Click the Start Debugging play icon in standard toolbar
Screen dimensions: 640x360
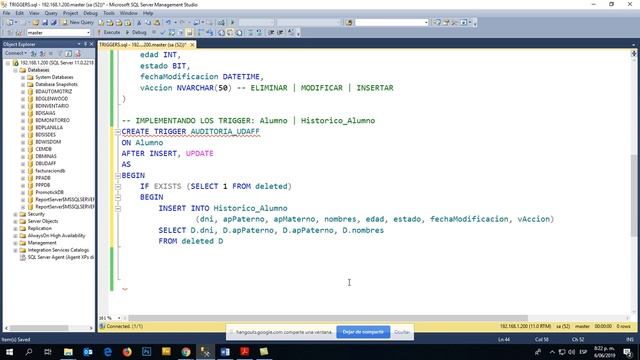[233, 22]
